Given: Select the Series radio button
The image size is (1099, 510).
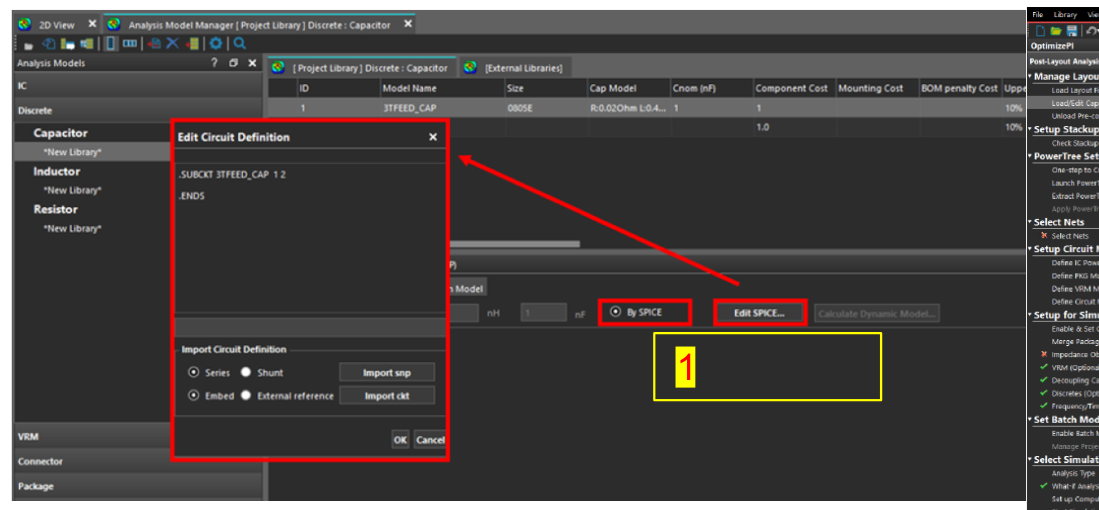Looking at the screenshot, I should coord(193,373).
